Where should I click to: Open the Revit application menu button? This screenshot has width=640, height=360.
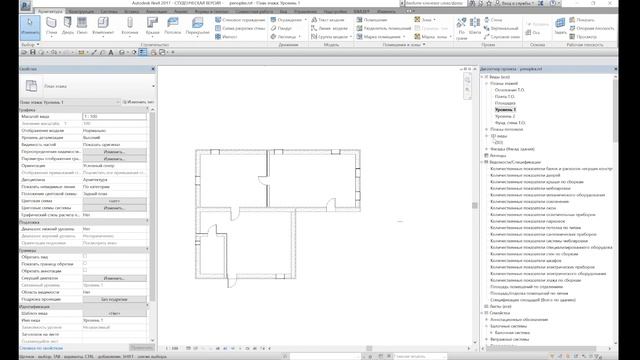click(26, 5)
